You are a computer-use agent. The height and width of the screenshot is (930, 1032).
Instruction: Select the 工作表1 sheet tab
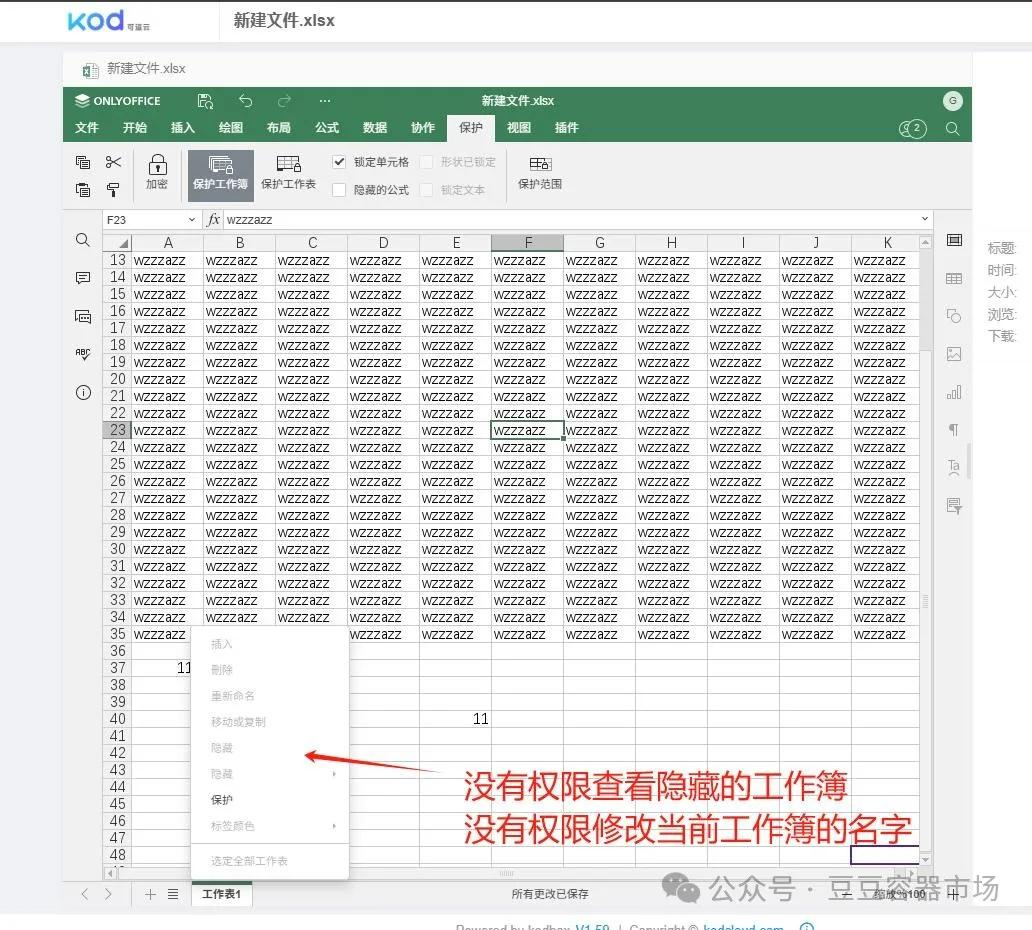coord(222,894)
